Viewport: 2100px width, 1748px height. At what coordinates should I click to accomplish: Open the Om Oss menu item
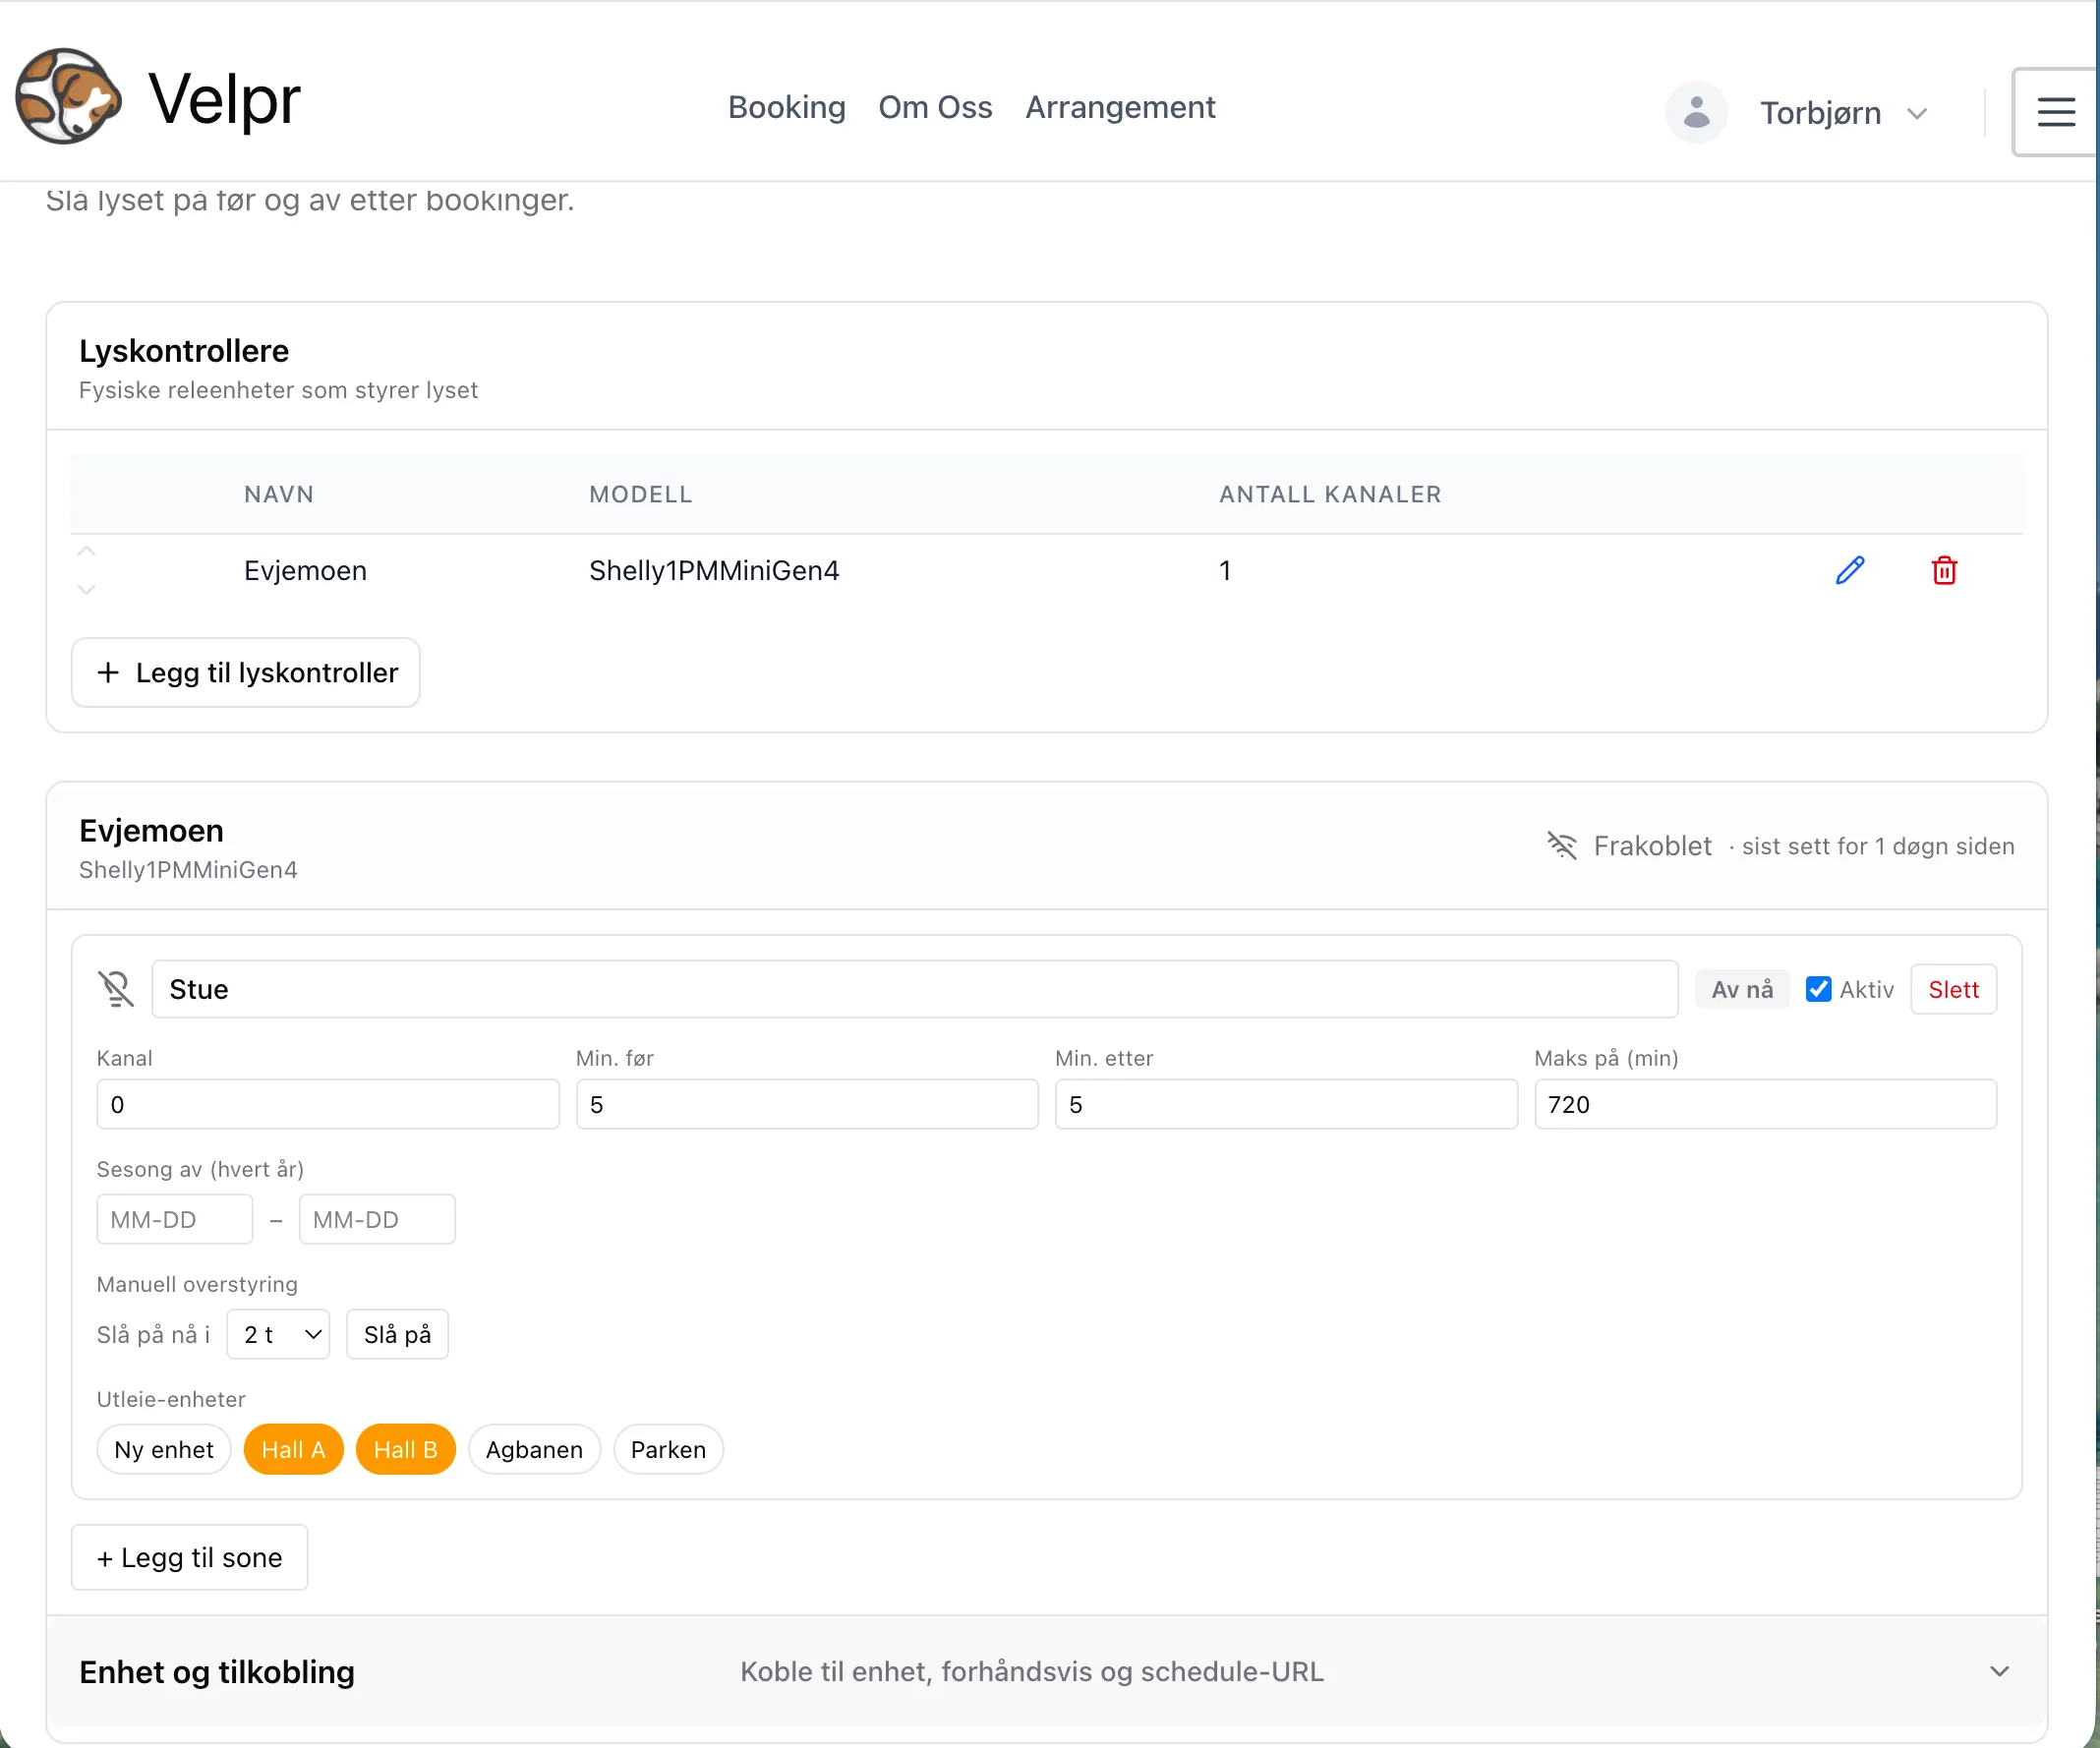pyautogui.click(x=935, y=107)
